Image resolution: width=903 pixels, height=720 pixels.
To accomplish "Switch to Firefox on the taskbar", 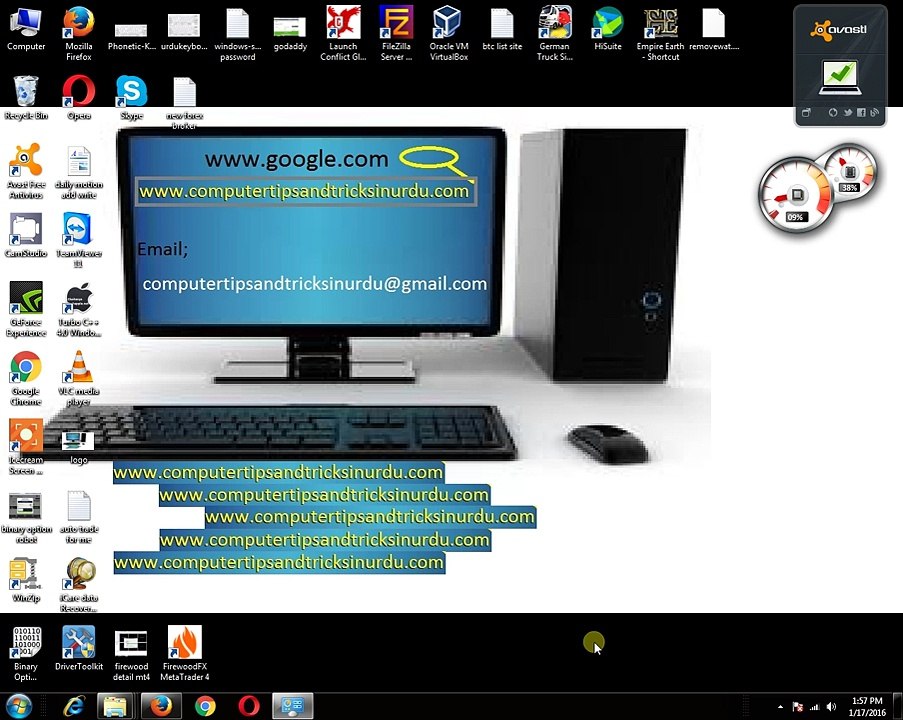I will [x=161, y=706].
